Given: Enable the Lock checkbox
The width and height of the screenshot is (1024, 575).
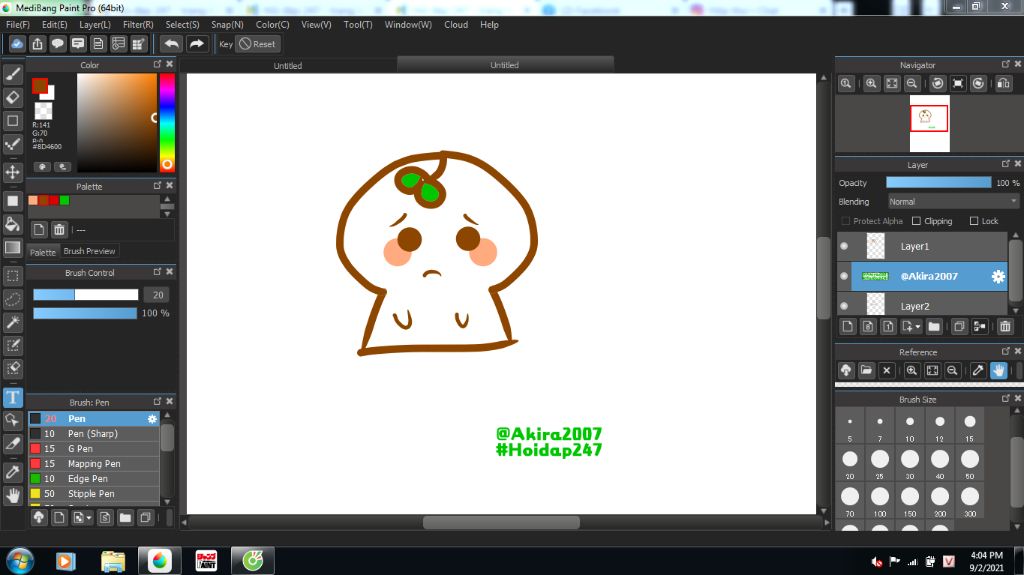Looking at the screenshot, I should [x=974, y=221].
